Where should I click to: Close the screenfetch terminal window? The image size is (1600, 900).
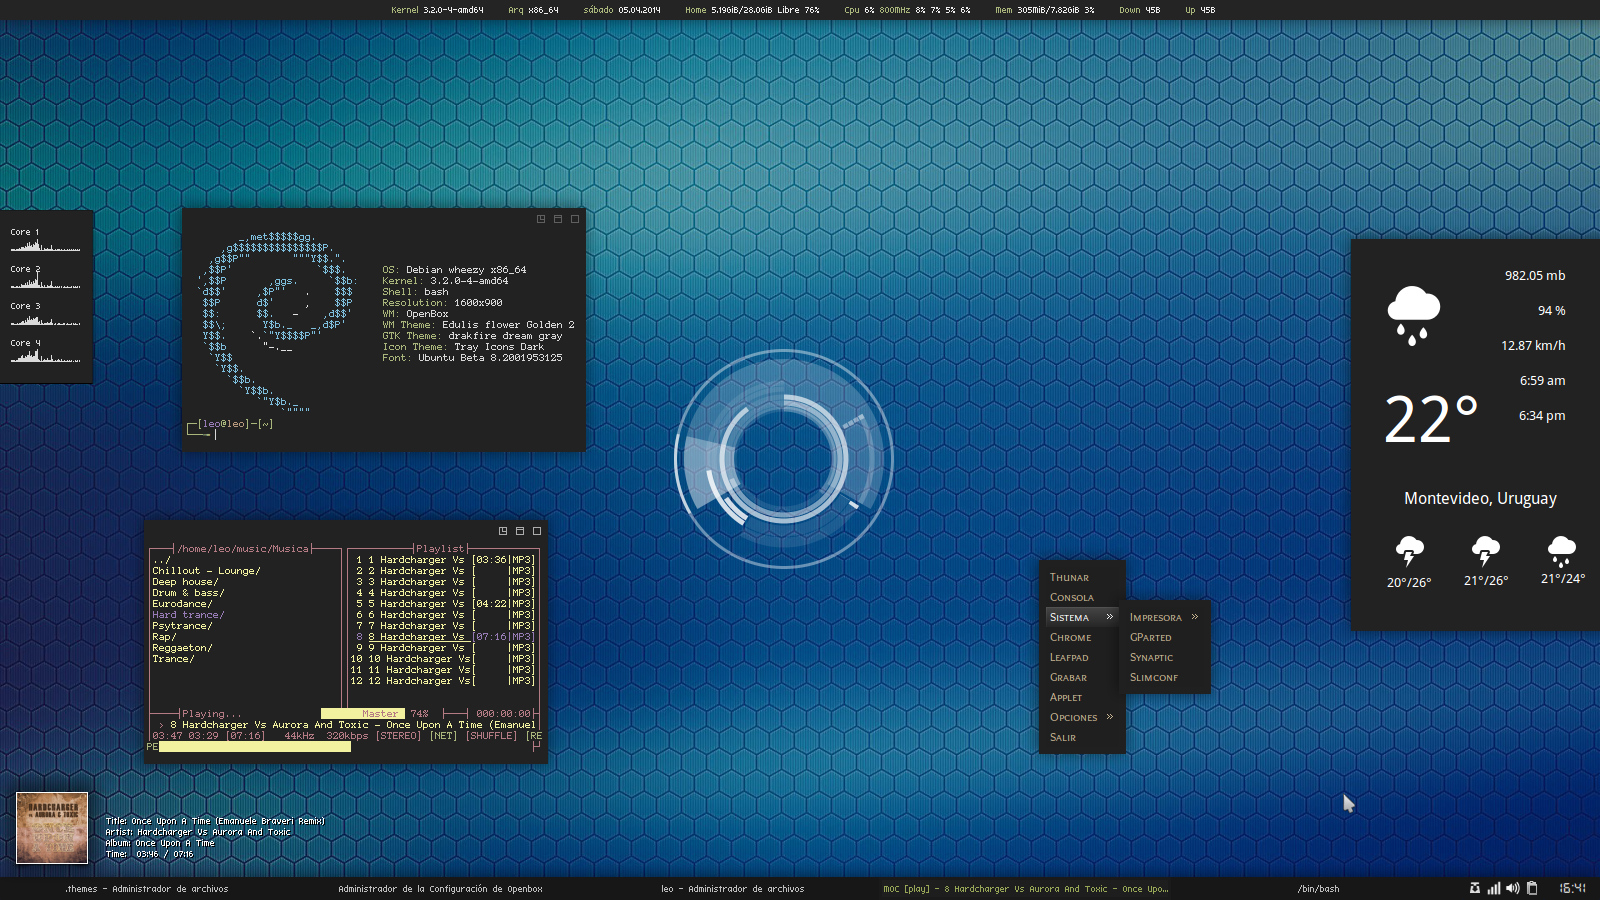(575, 219)
